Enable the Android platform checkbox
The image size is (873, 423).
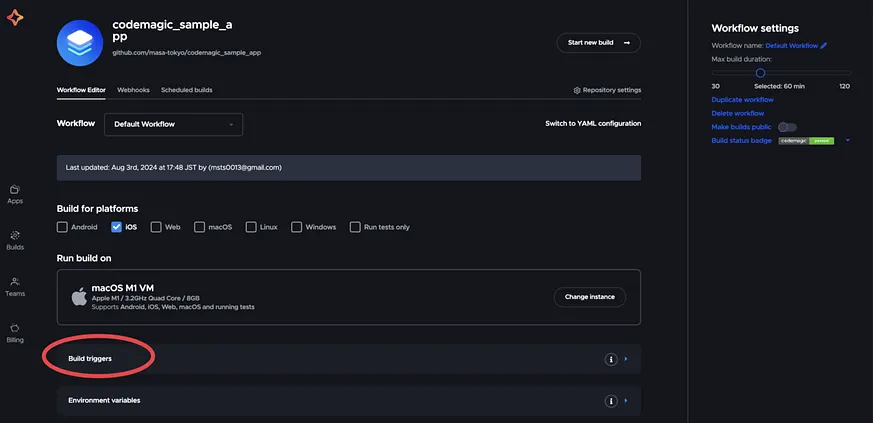pos(62,227)
